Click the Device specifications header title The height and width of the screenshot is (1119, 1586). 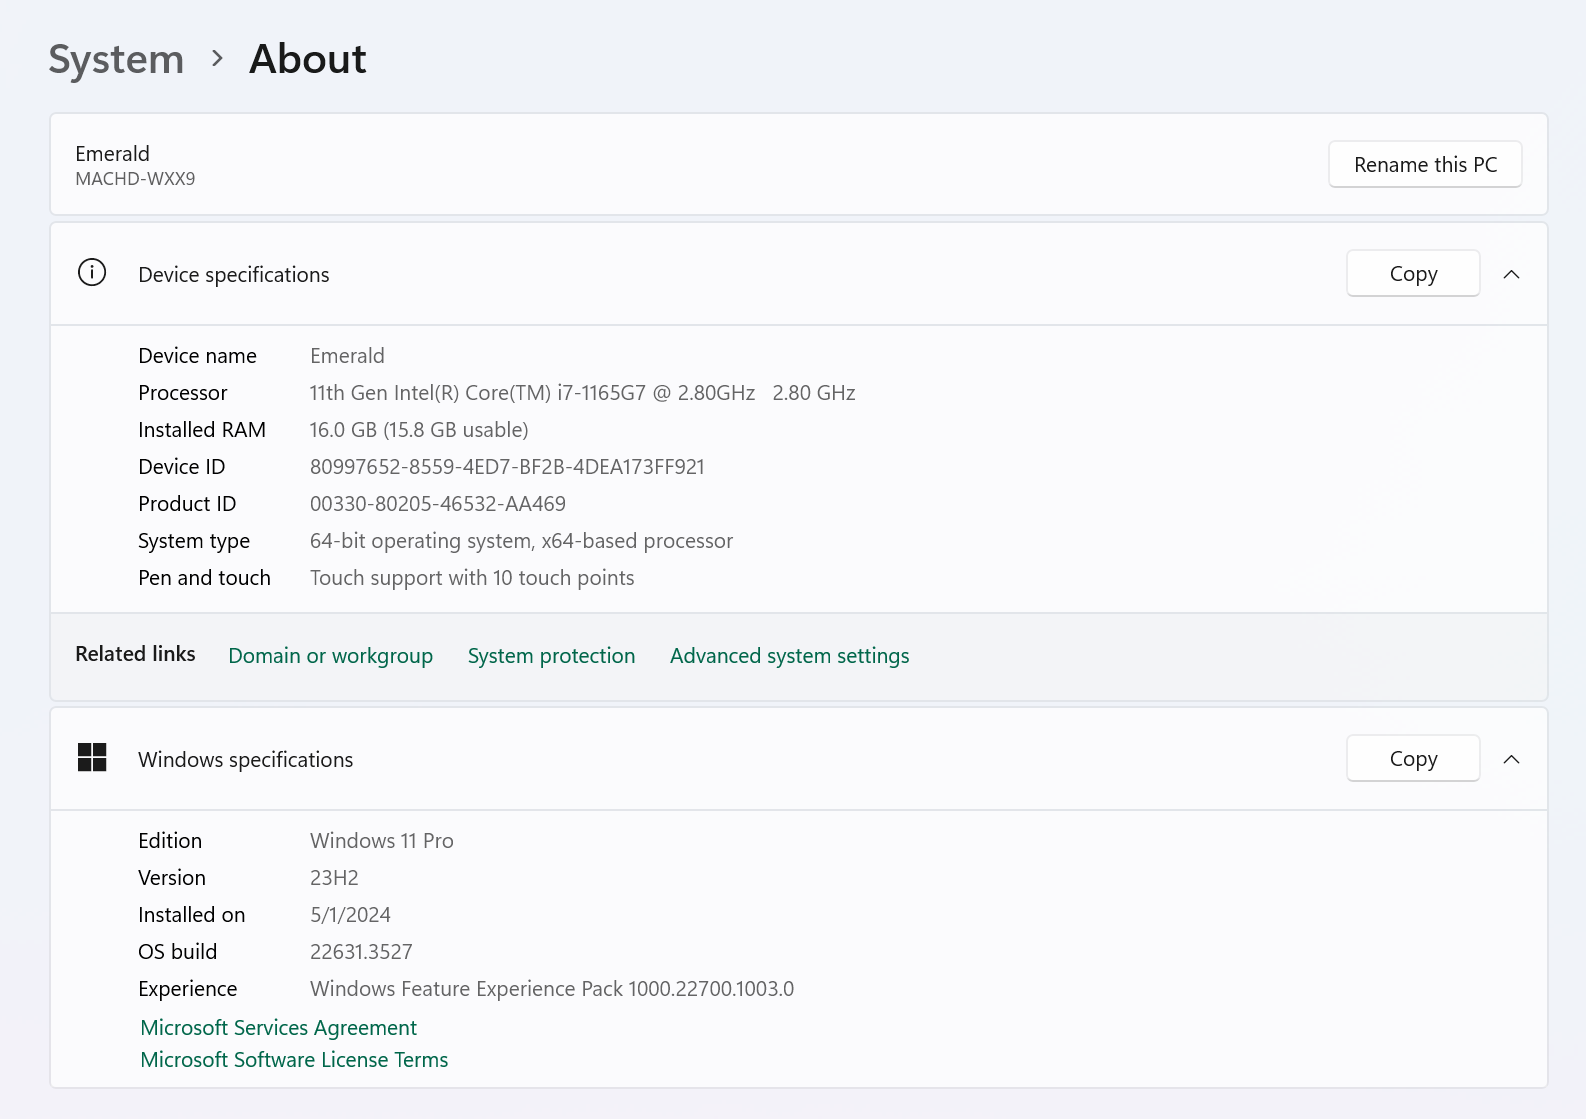click(234, 275)
